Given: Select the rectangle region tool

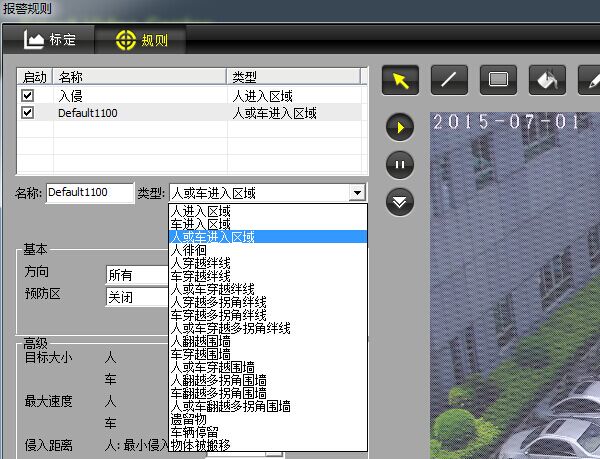Looking at the screenshot, I should pyautogui.click(x=498, y=80).
